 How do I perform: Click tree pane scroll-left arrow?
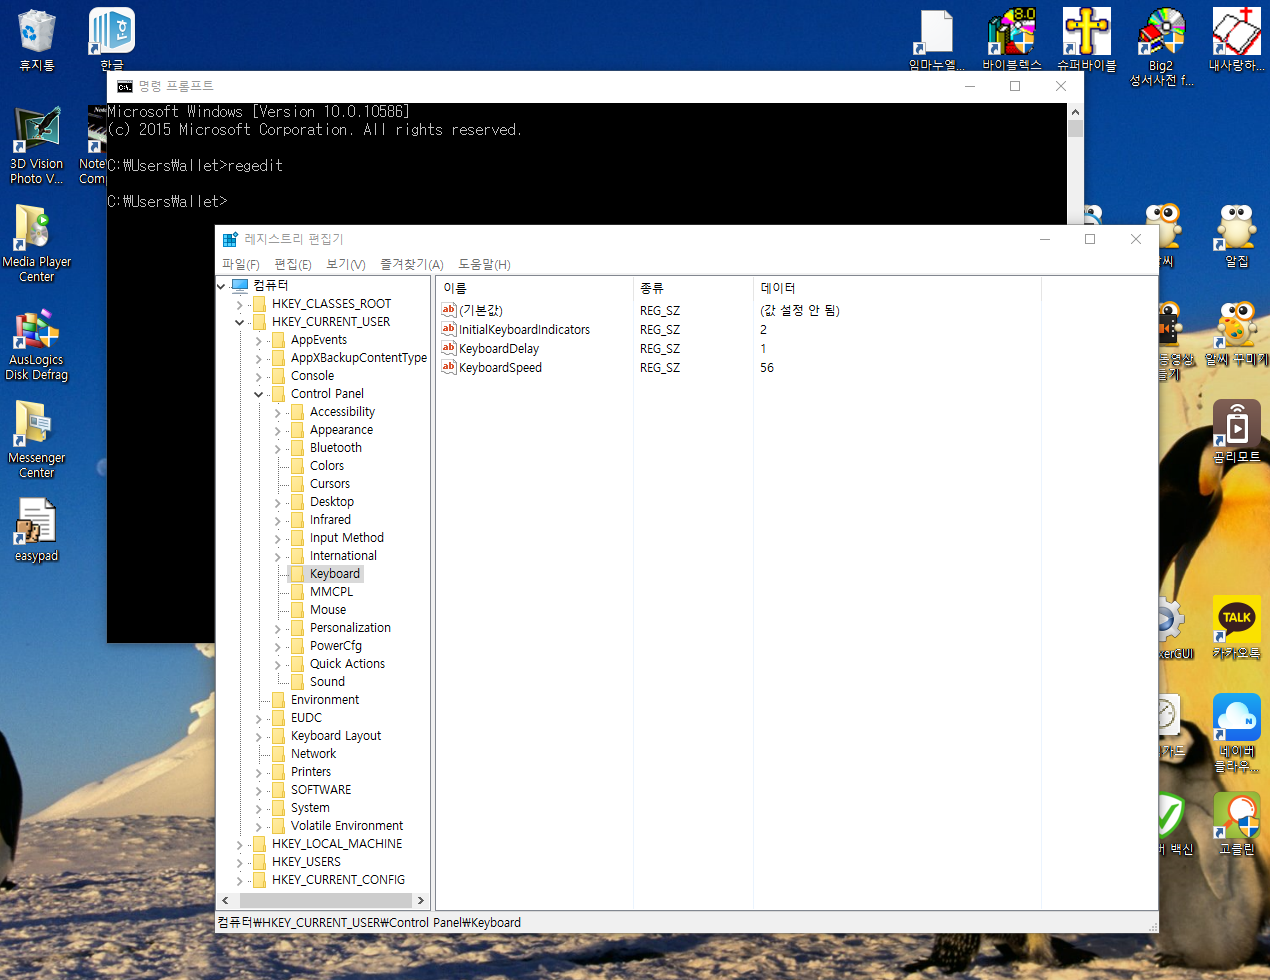[226, 900]
